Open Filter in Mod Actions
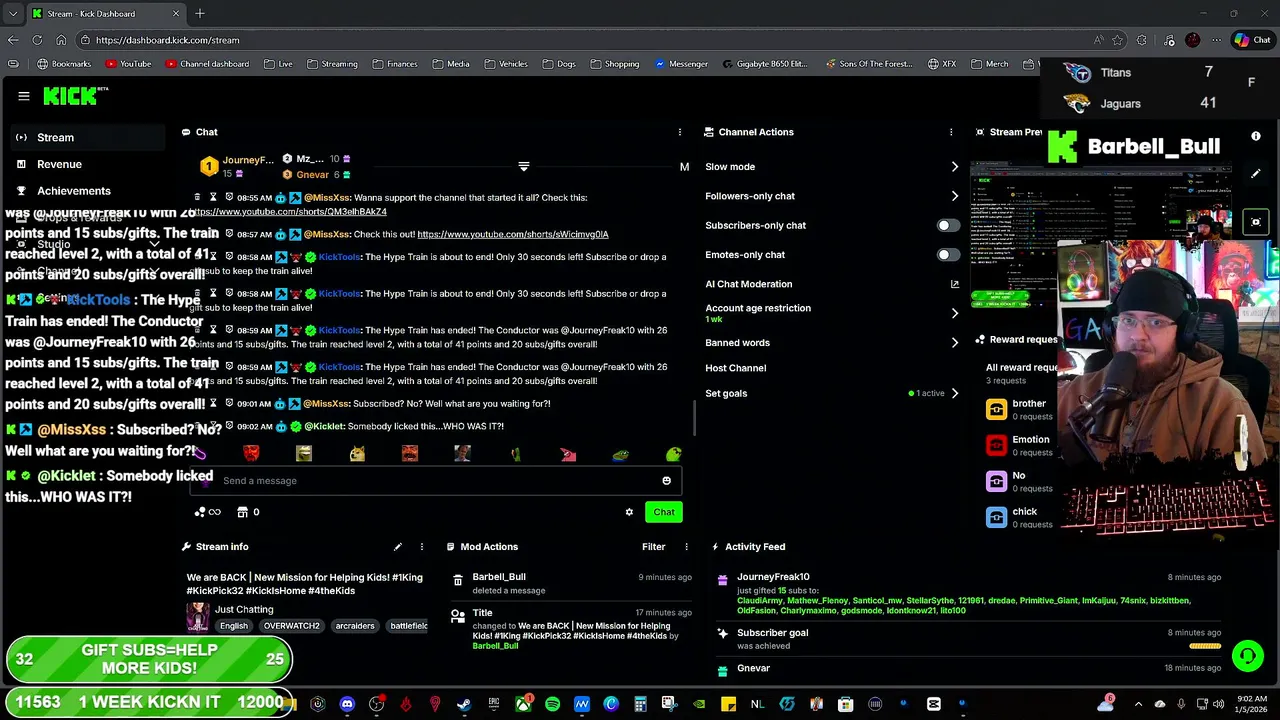The width and height of the screenshot is (1280, 720). click(x=653, y=547)
